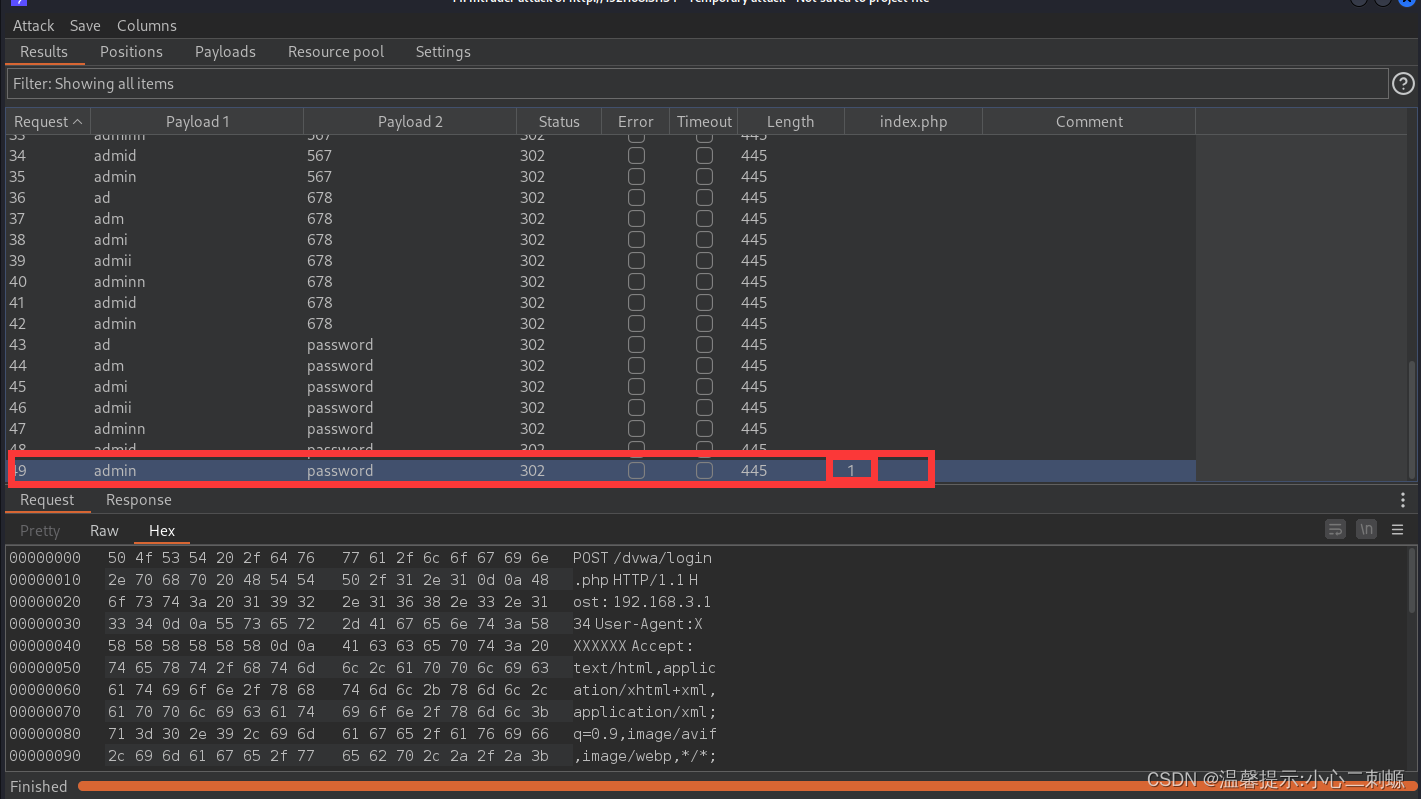The image size is (1421, 799).
Task: Select request row 40 adminn 678
Action: click(601, 282)
